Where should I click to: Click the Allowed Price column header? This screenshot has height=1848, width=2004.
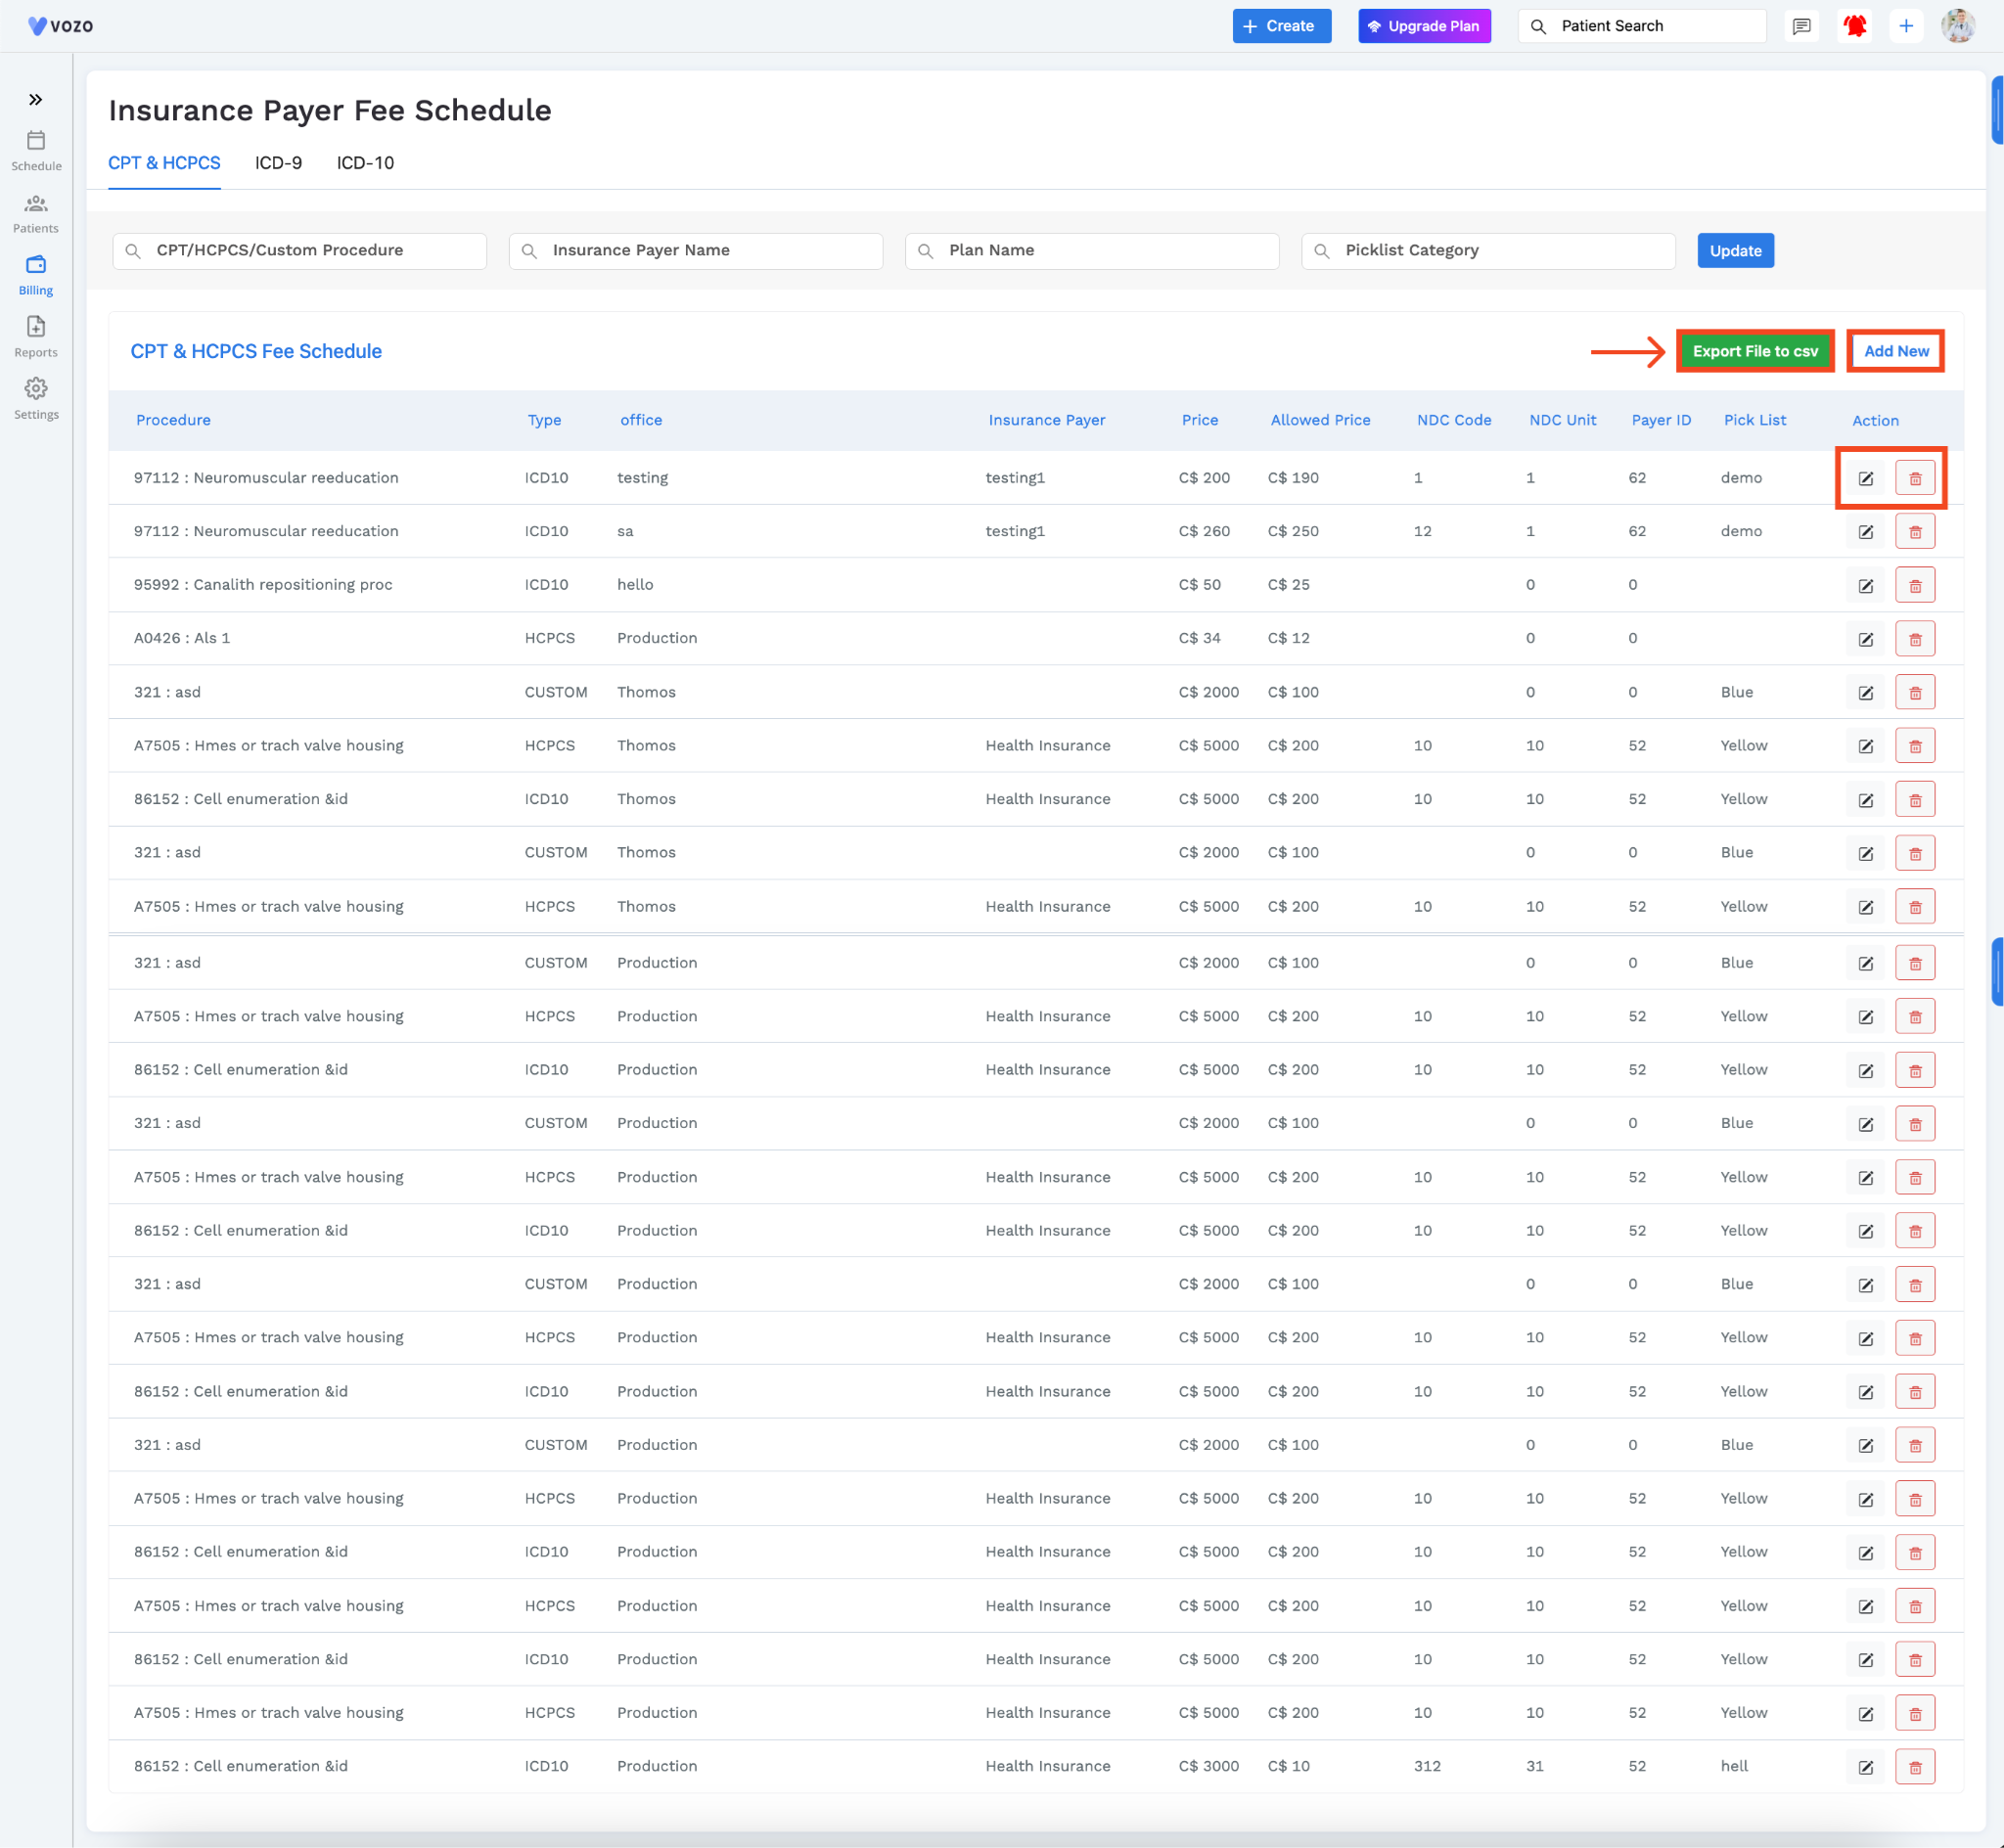1320,420
